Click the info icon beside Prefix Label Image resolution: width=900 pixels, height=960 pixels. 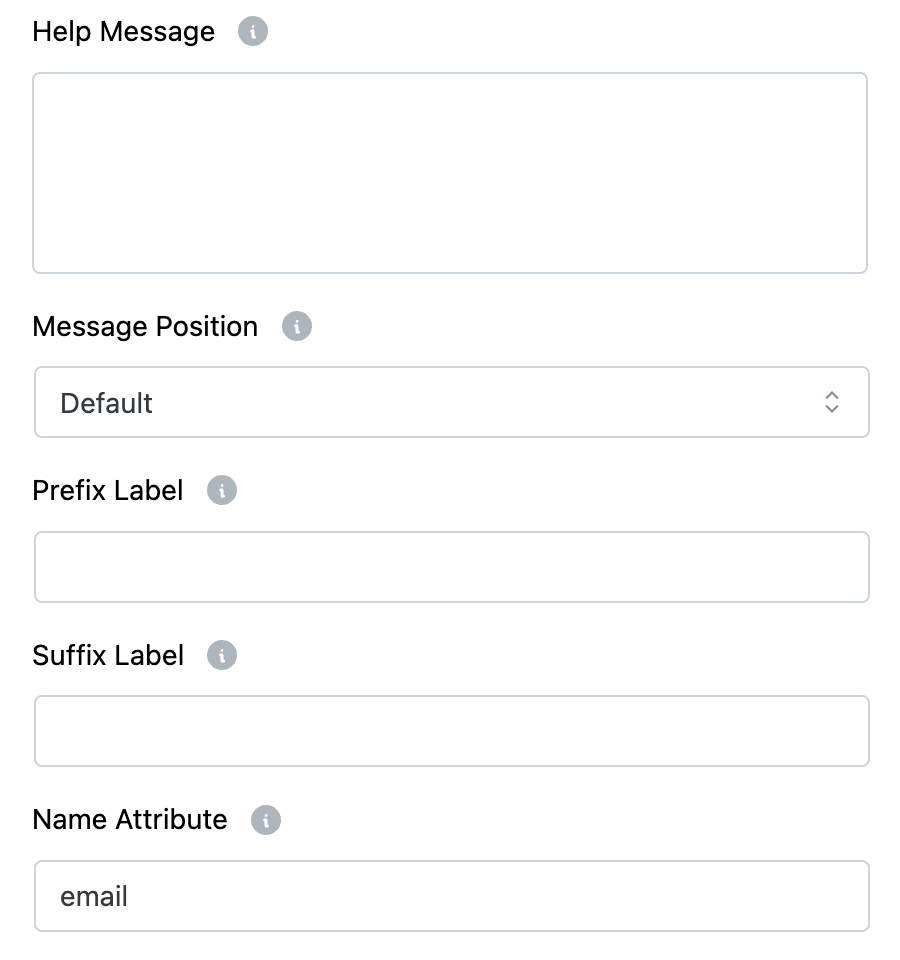(x=221, y=490)
